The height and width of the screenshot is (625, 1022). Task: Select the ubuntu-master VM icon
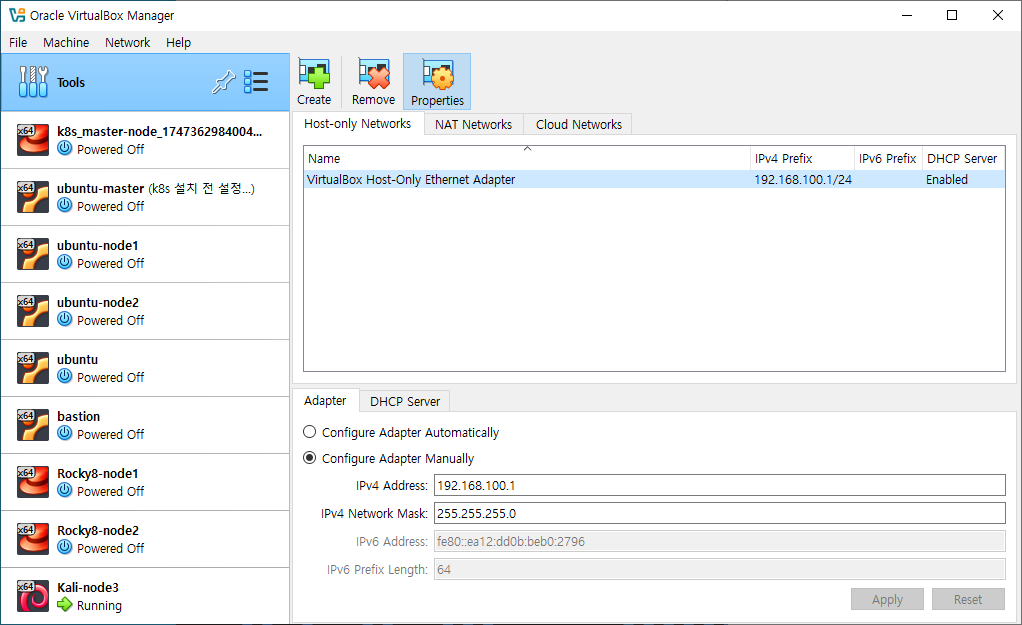pyautogui.click(x=33, y=197)
